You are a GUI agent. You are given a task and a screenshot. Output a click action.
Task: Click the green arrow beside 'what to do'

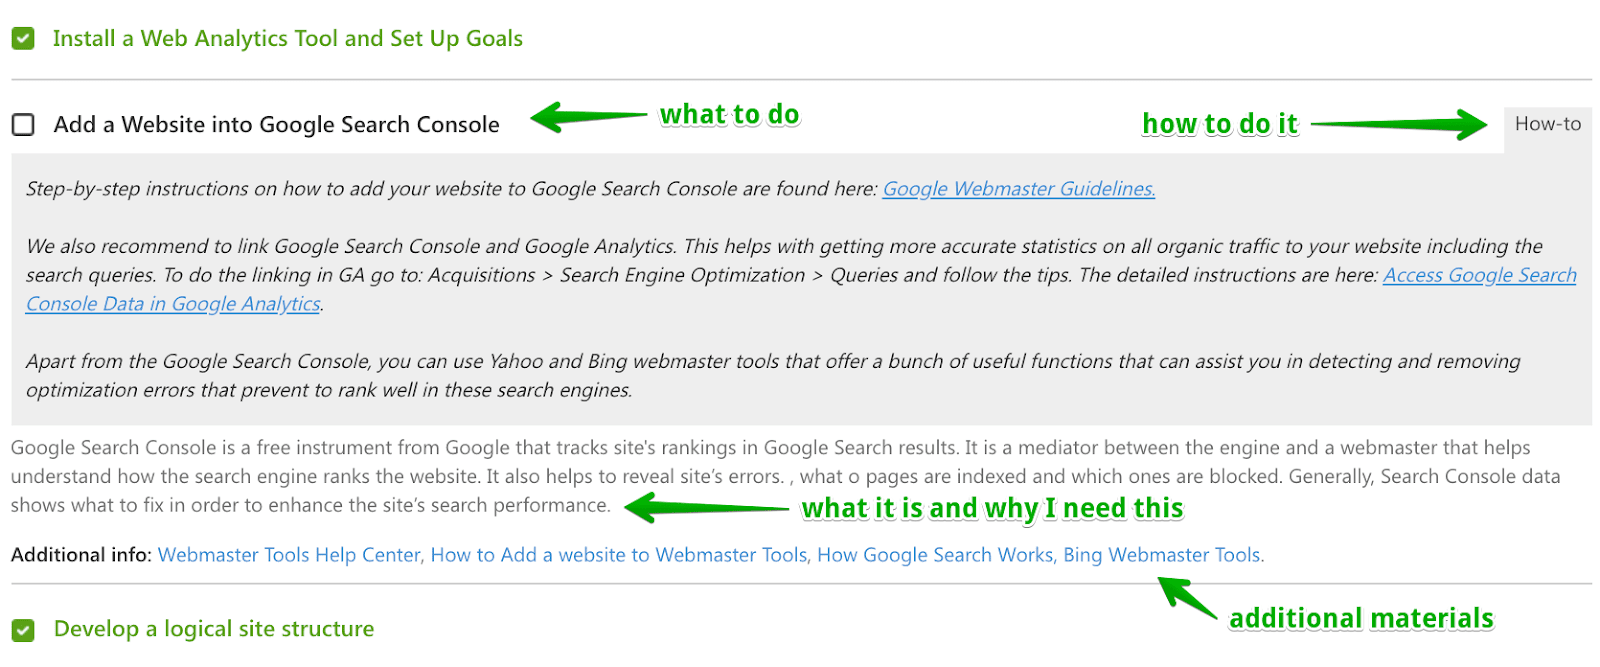589,116
